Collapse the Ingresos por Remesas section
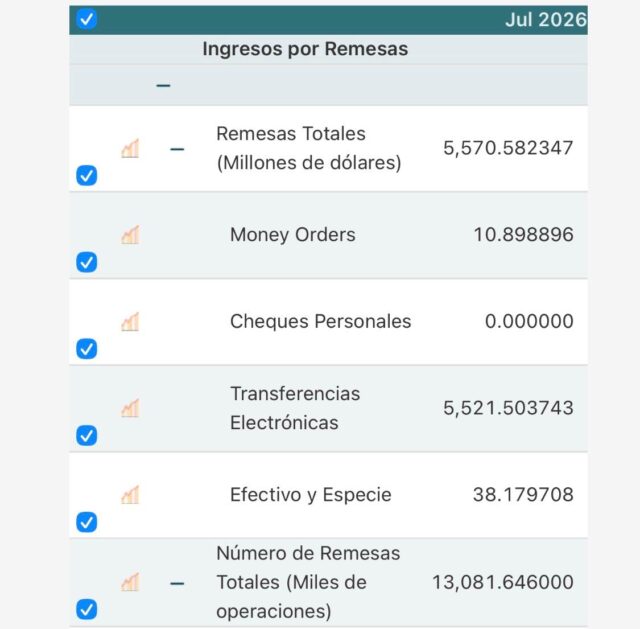 pos(163,85)
